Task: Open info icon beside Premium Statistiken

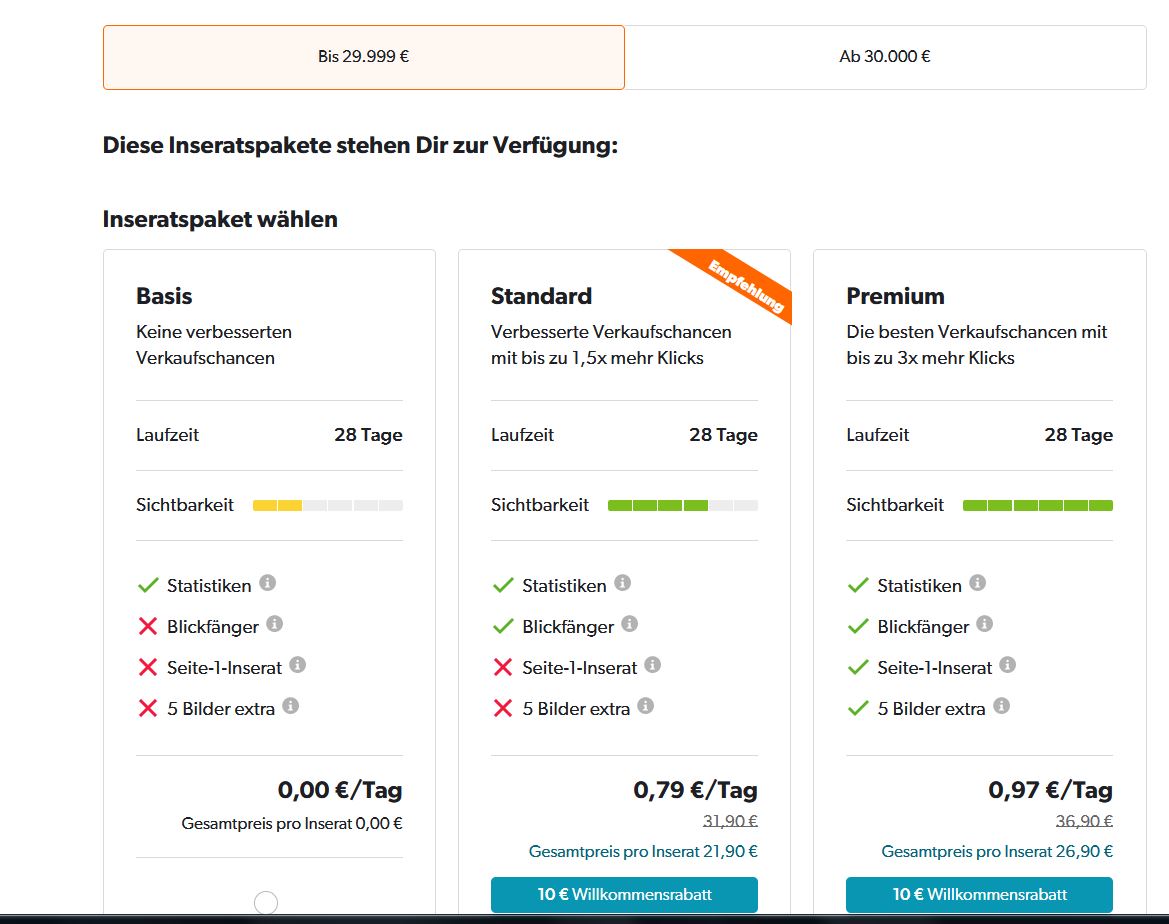Action: pyautogui.click(x=978, y=583)
